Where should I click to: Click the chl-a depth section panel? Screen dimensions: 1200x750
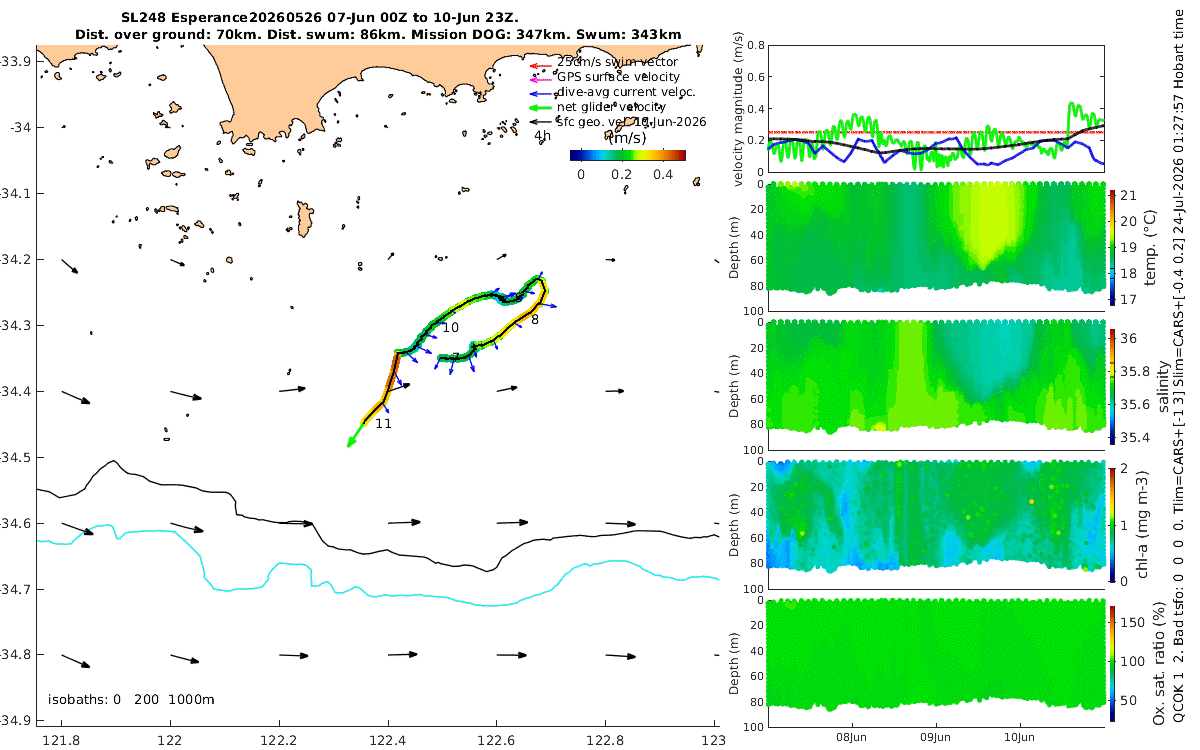tap(935, 516)
